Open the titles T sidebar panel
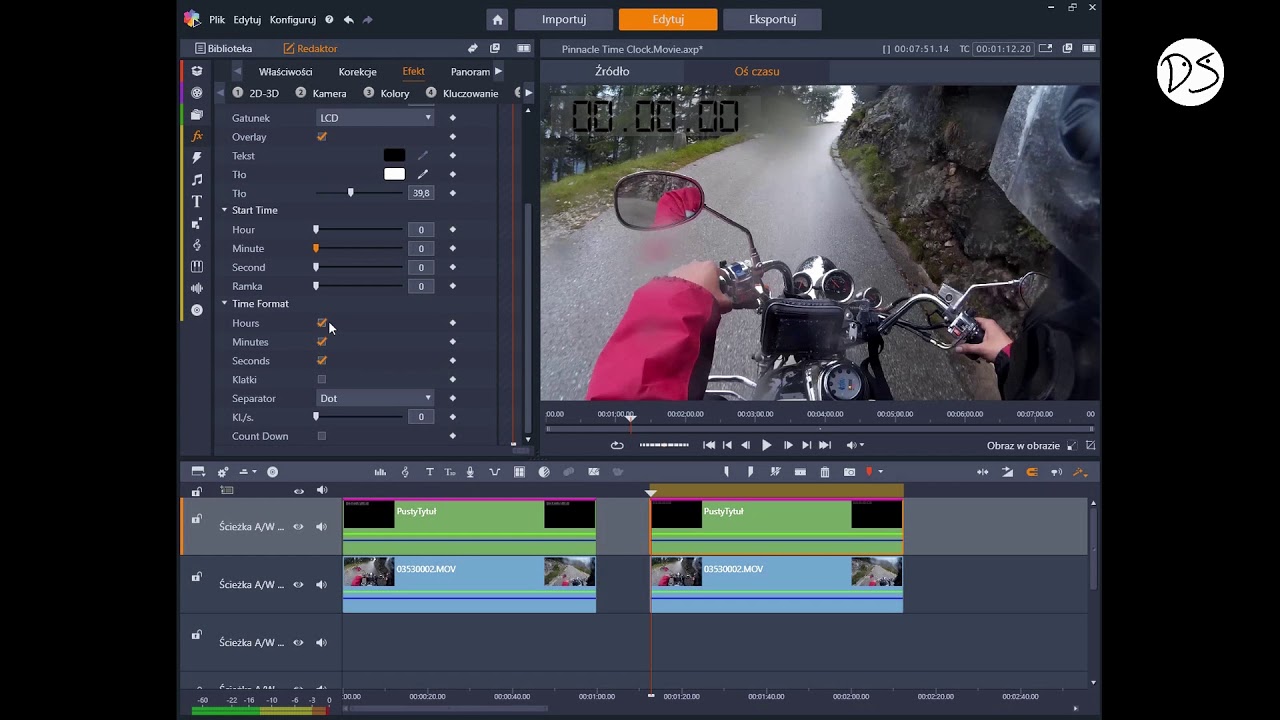Screen dimensions: 1280x720 tap(197, 201)
